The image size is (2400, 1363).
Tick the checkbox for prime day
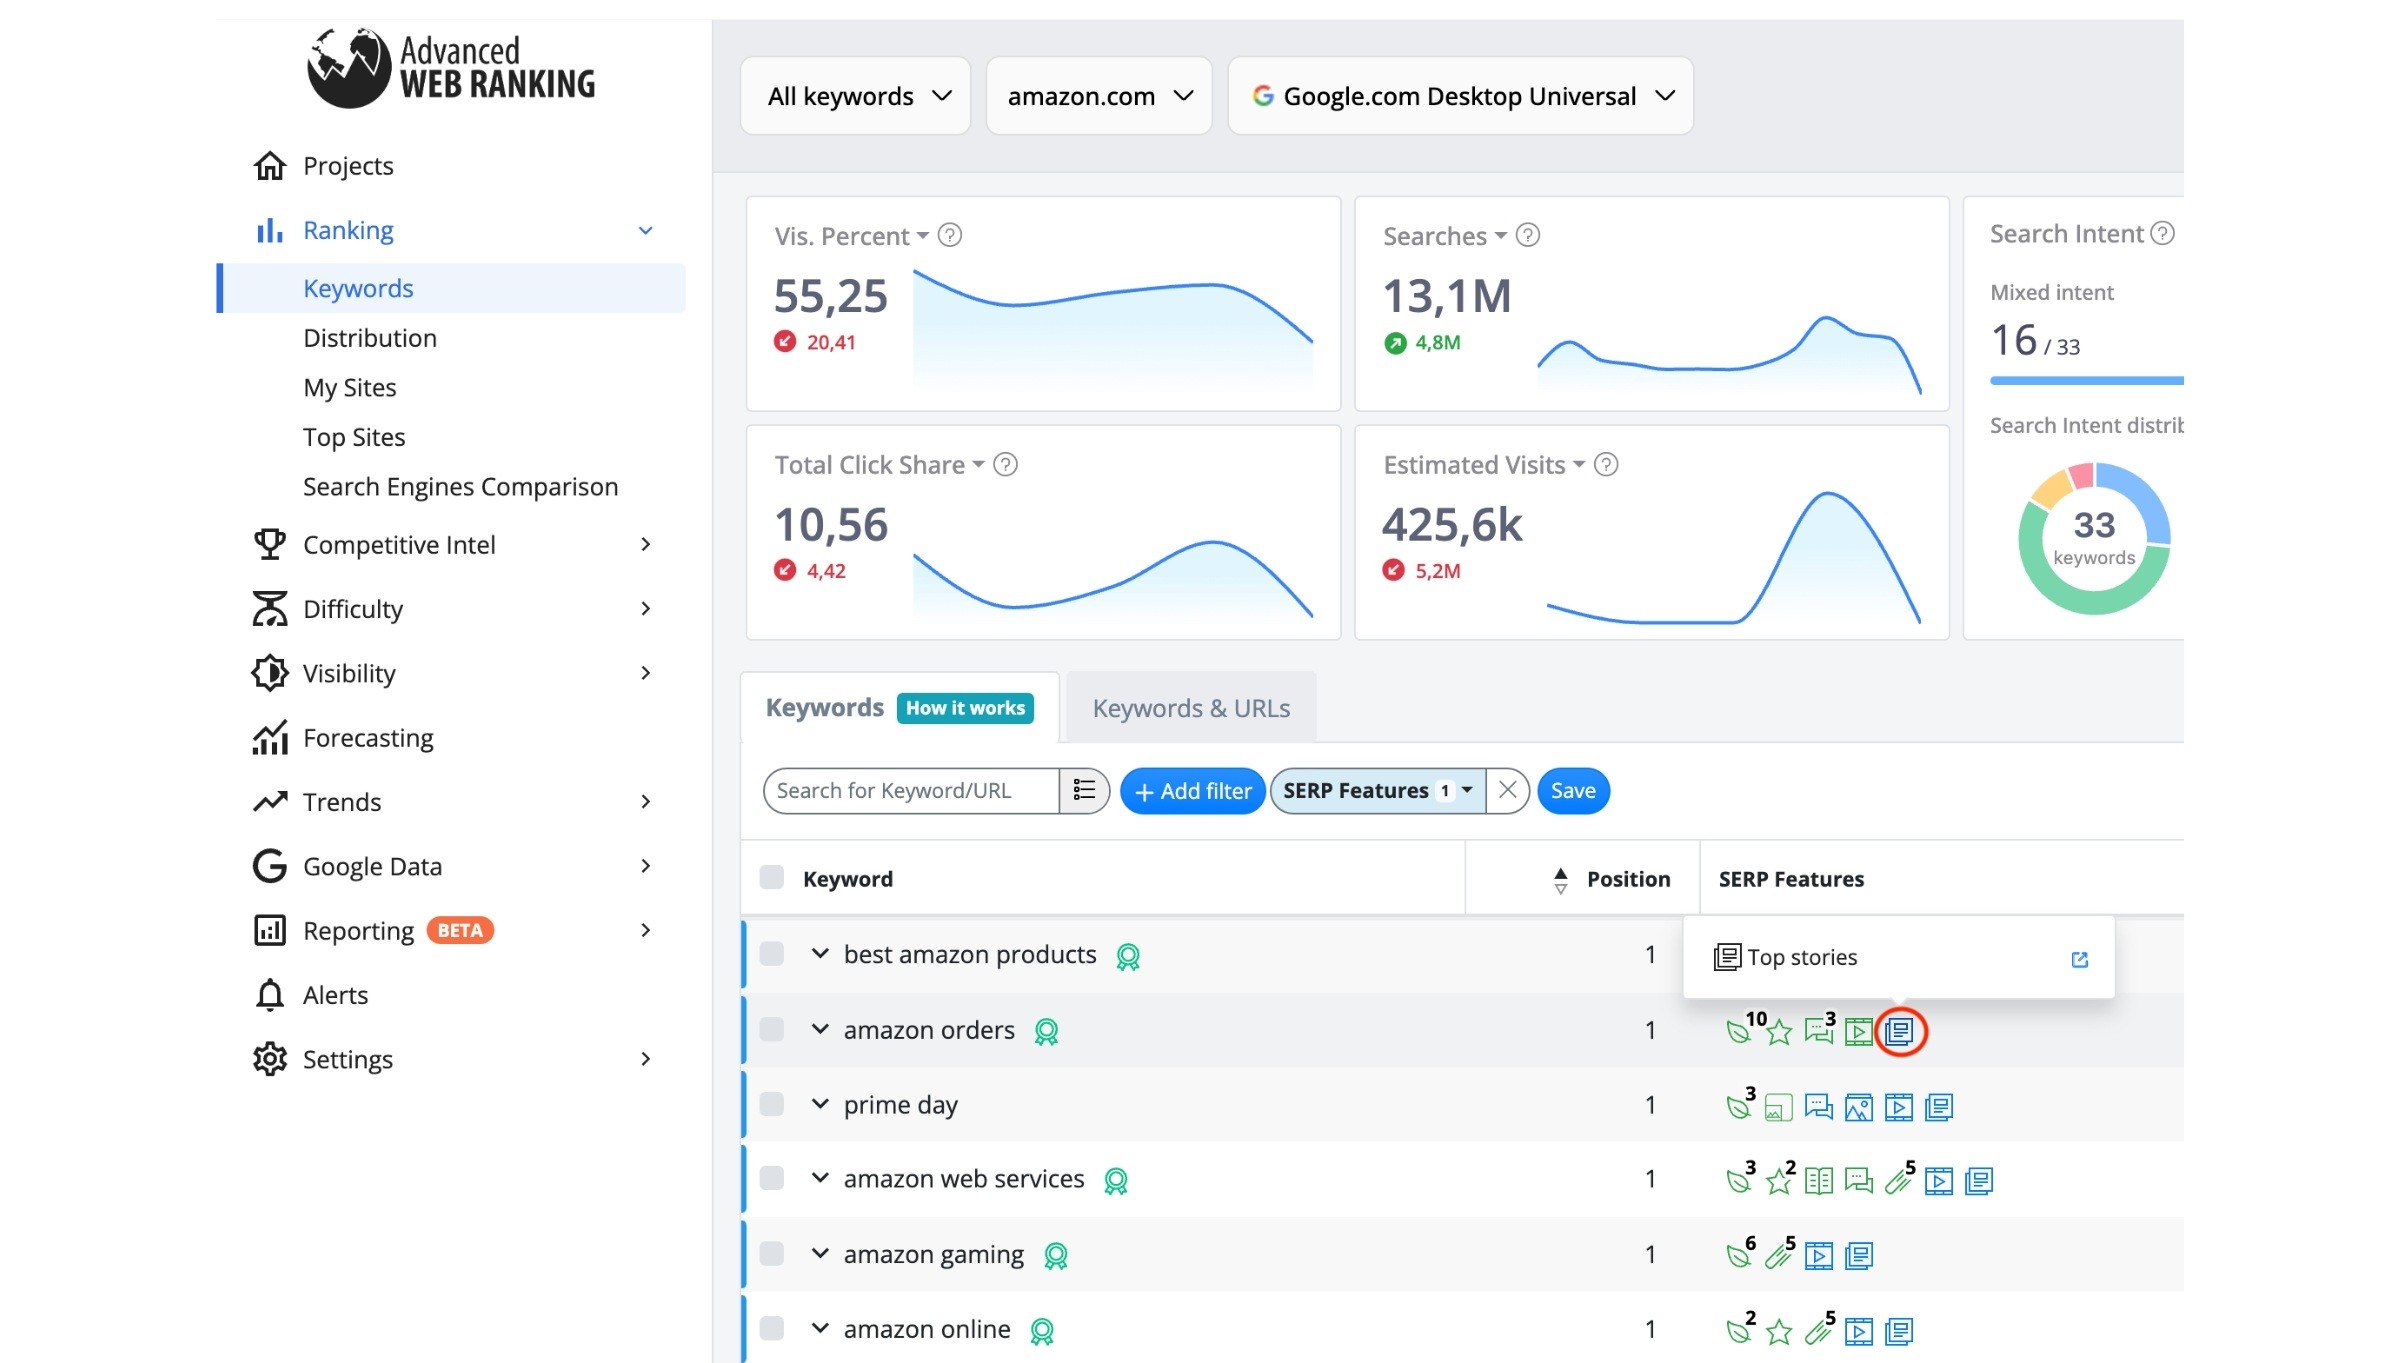pyautogui.click(x=772, y=1104)
